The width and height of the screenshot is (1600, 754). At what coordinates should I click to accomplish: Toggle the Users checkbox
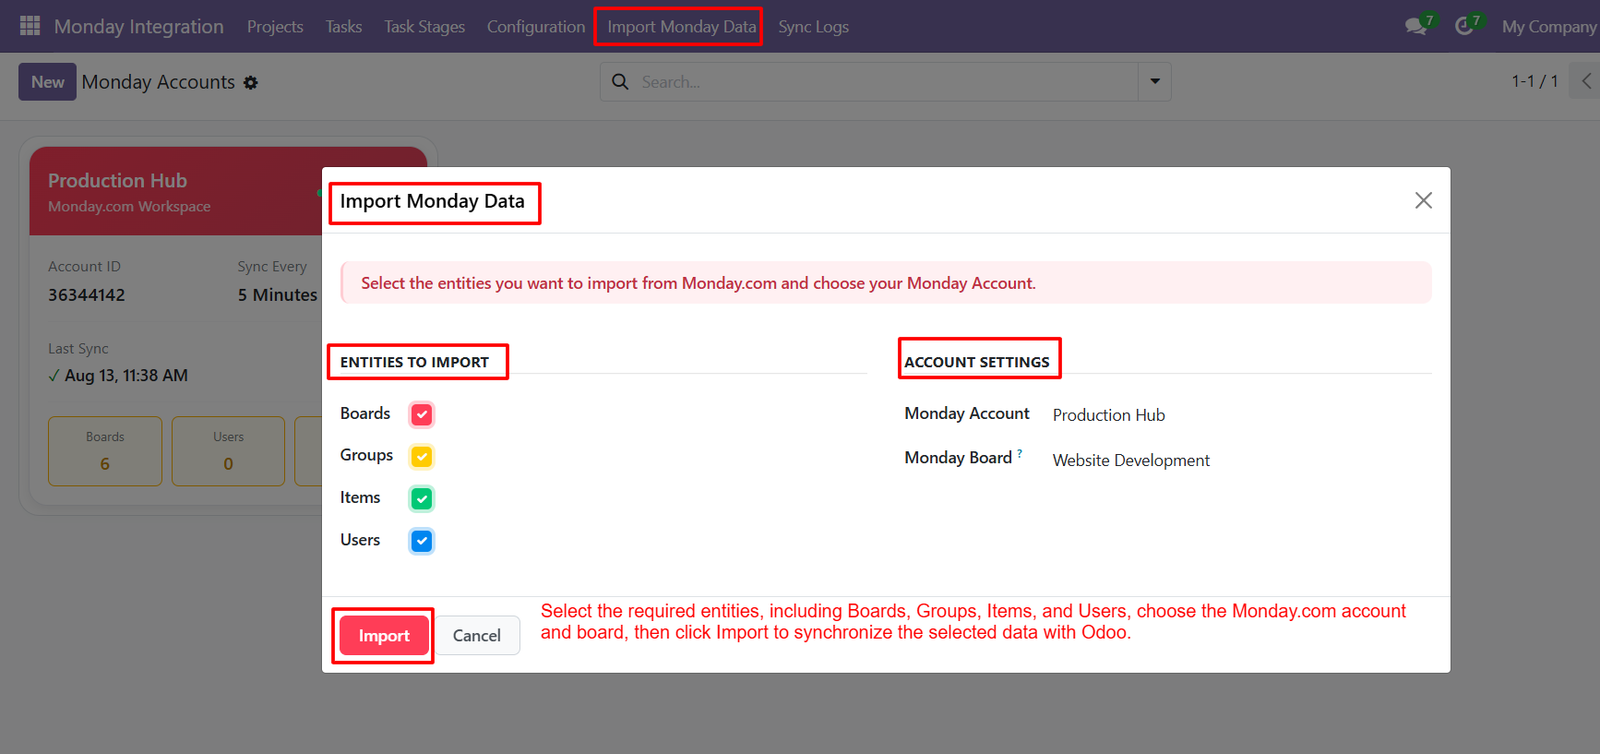[x=422, y=541]
